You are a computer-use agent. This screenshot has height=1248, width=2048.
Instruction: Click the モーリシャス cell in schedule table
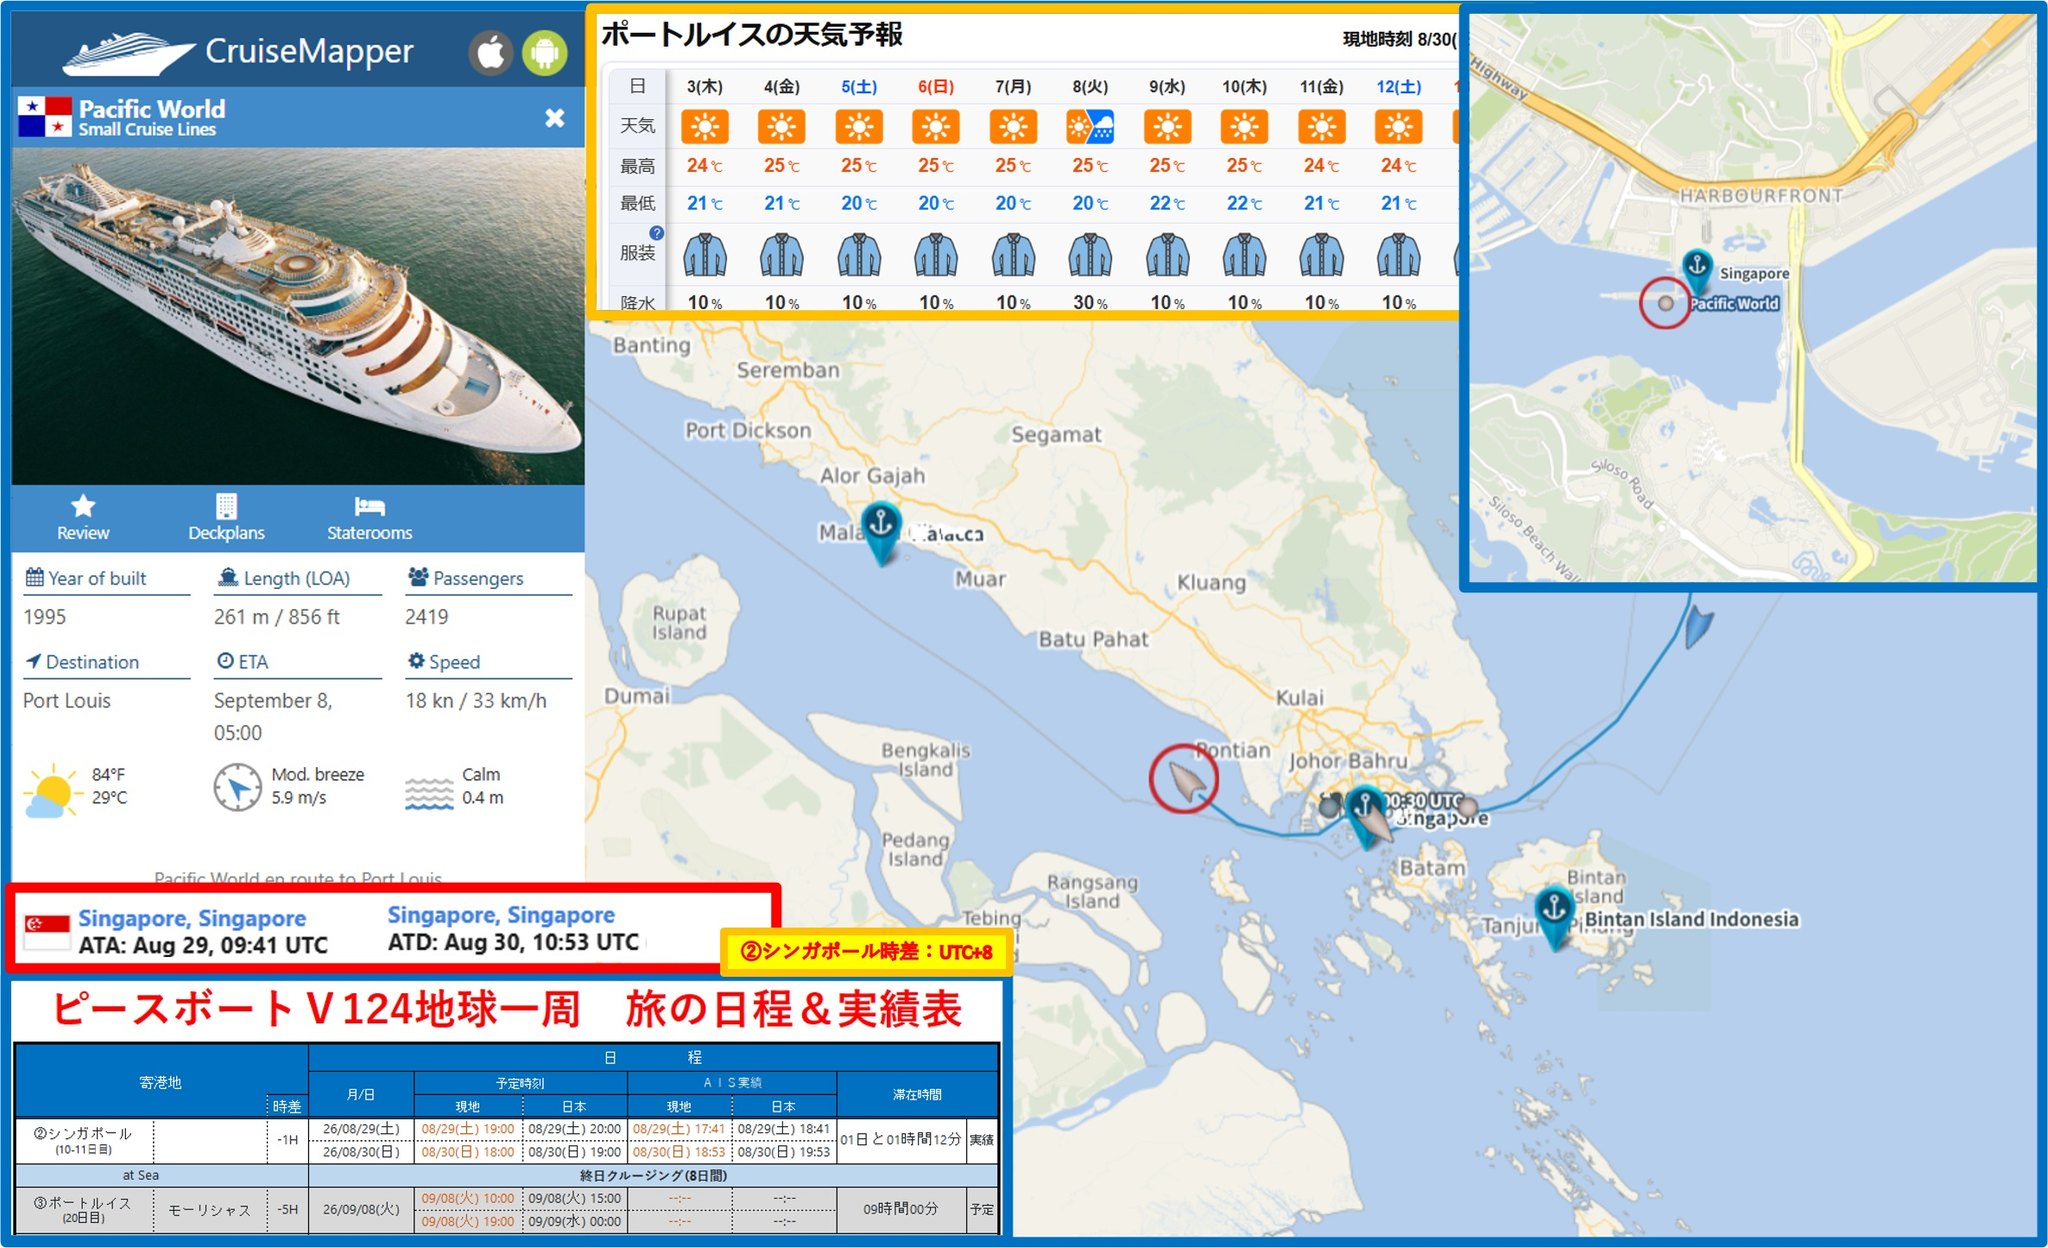pos(209,1210)
